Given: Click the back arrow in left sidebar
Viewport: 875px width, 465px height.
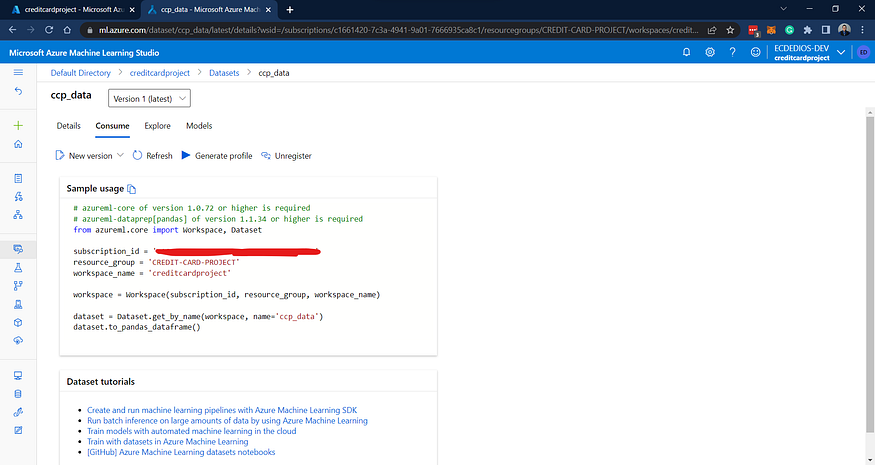Looking at the screenshot, I should [x=18, y=91].
